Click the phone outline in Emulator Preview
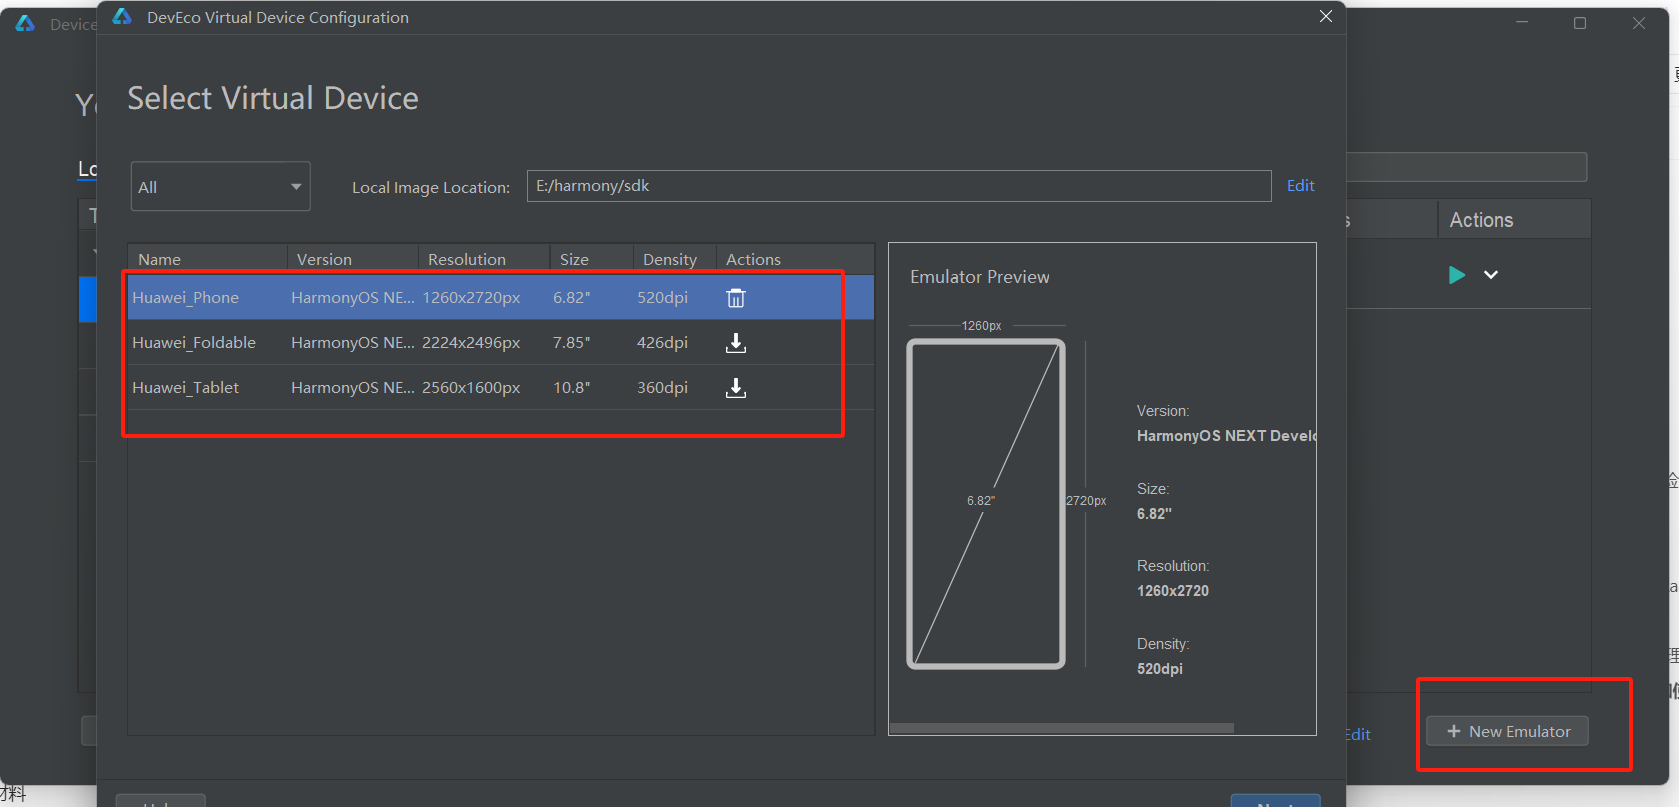This screenshot has width=1679, height=807. point(986,504)
